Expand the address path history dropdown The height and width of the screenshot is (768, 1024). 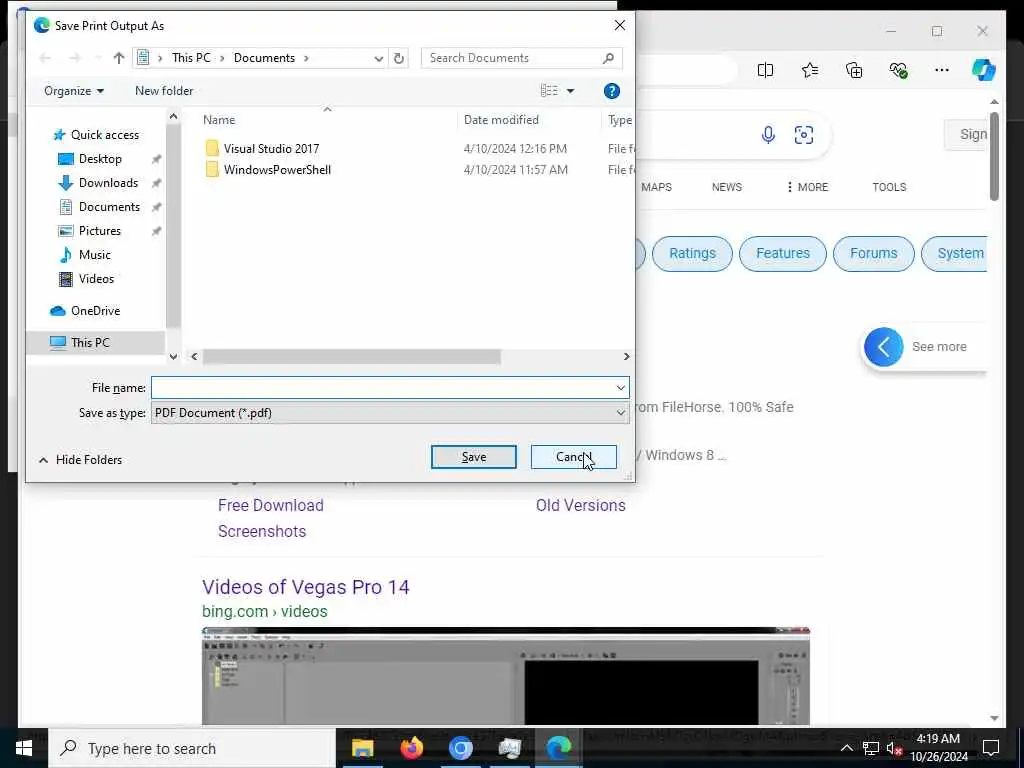tap(378, 58)
